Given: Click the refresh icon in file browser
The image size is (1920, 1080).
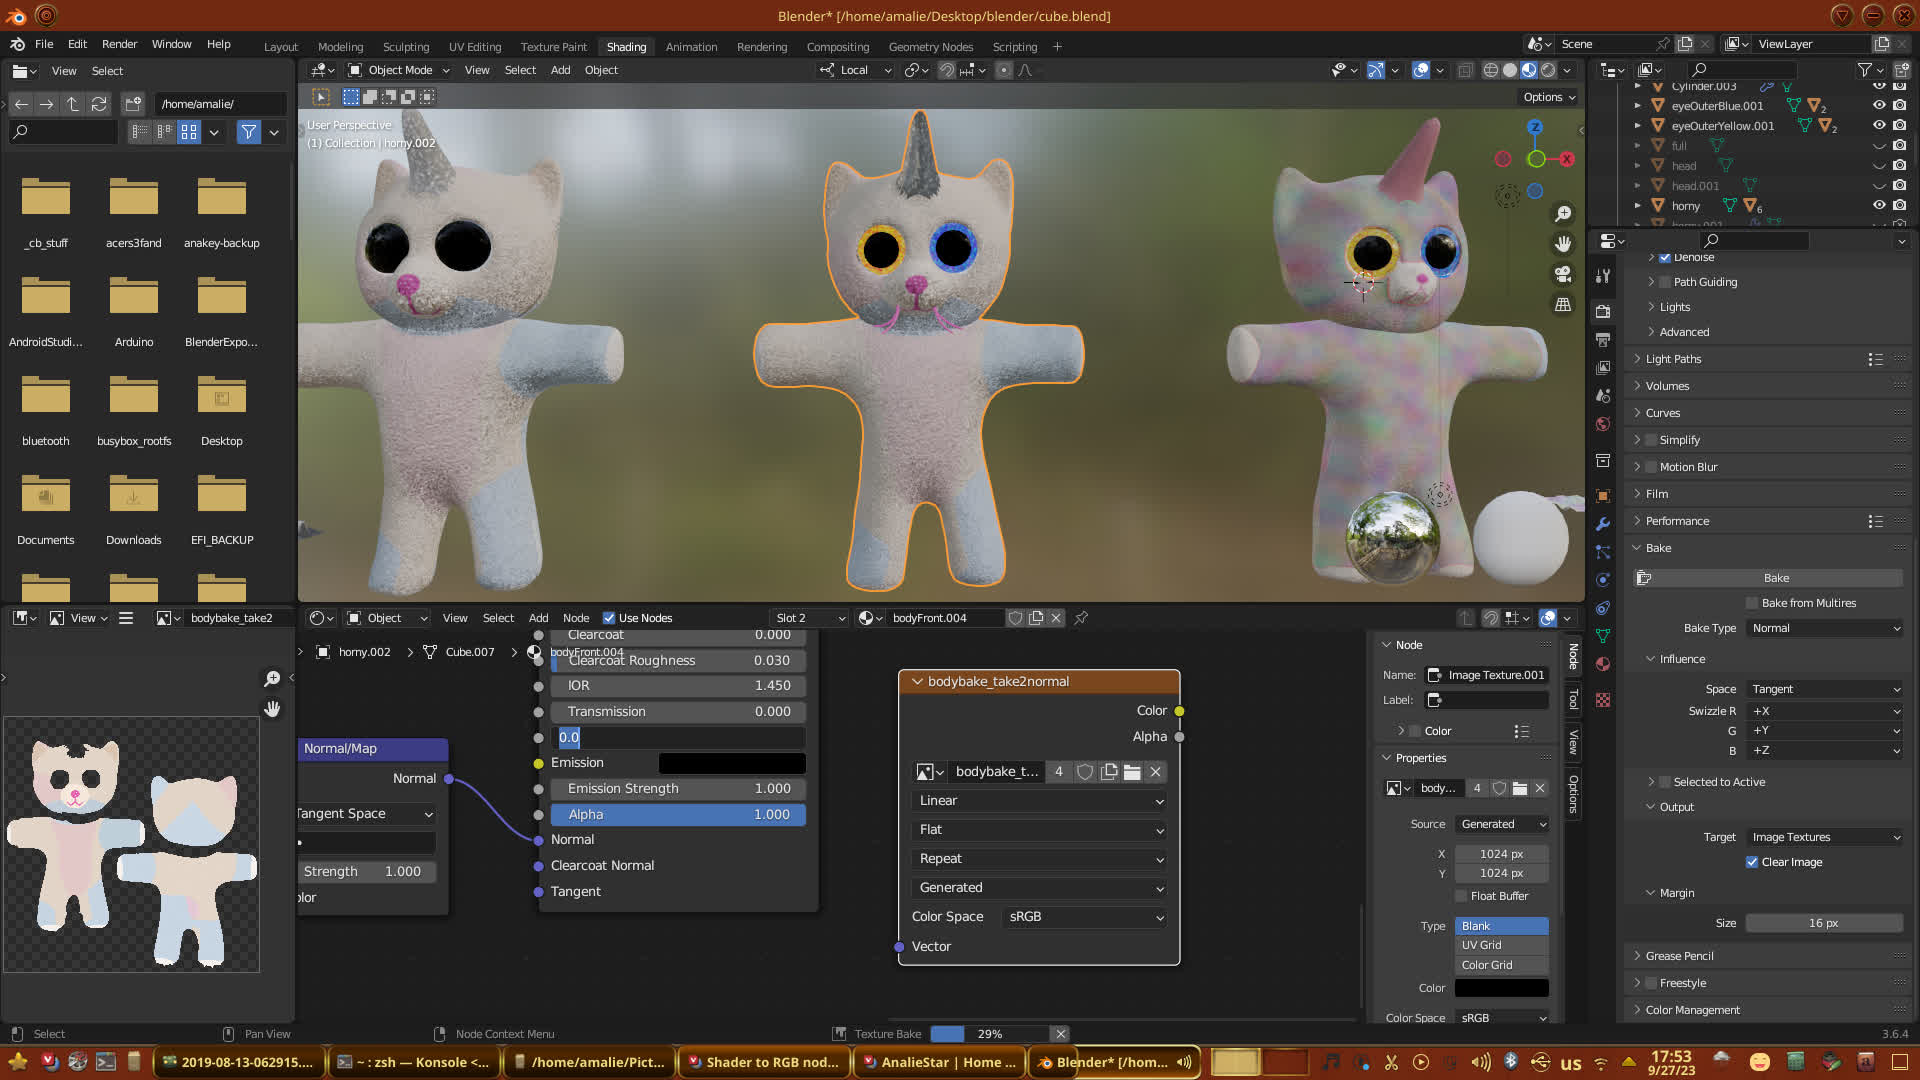Looking at the screenshot, I should [99, 104].
